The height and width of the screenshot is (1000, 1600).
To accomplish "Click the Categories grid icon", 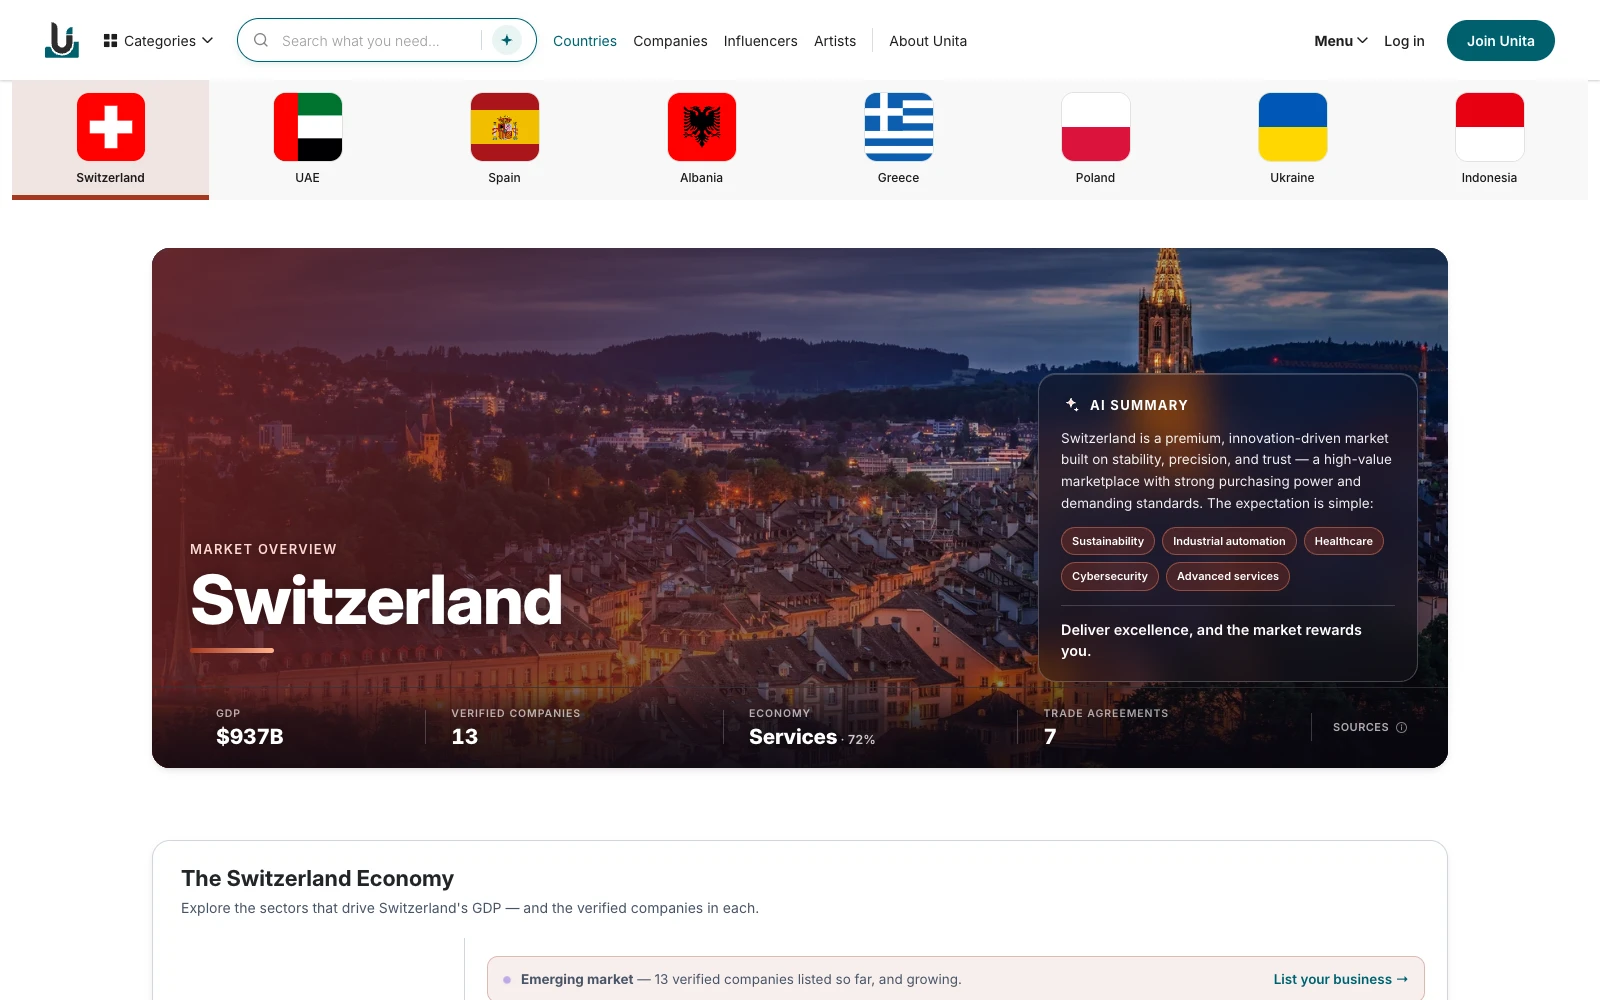I will click(x=111, y=41).
